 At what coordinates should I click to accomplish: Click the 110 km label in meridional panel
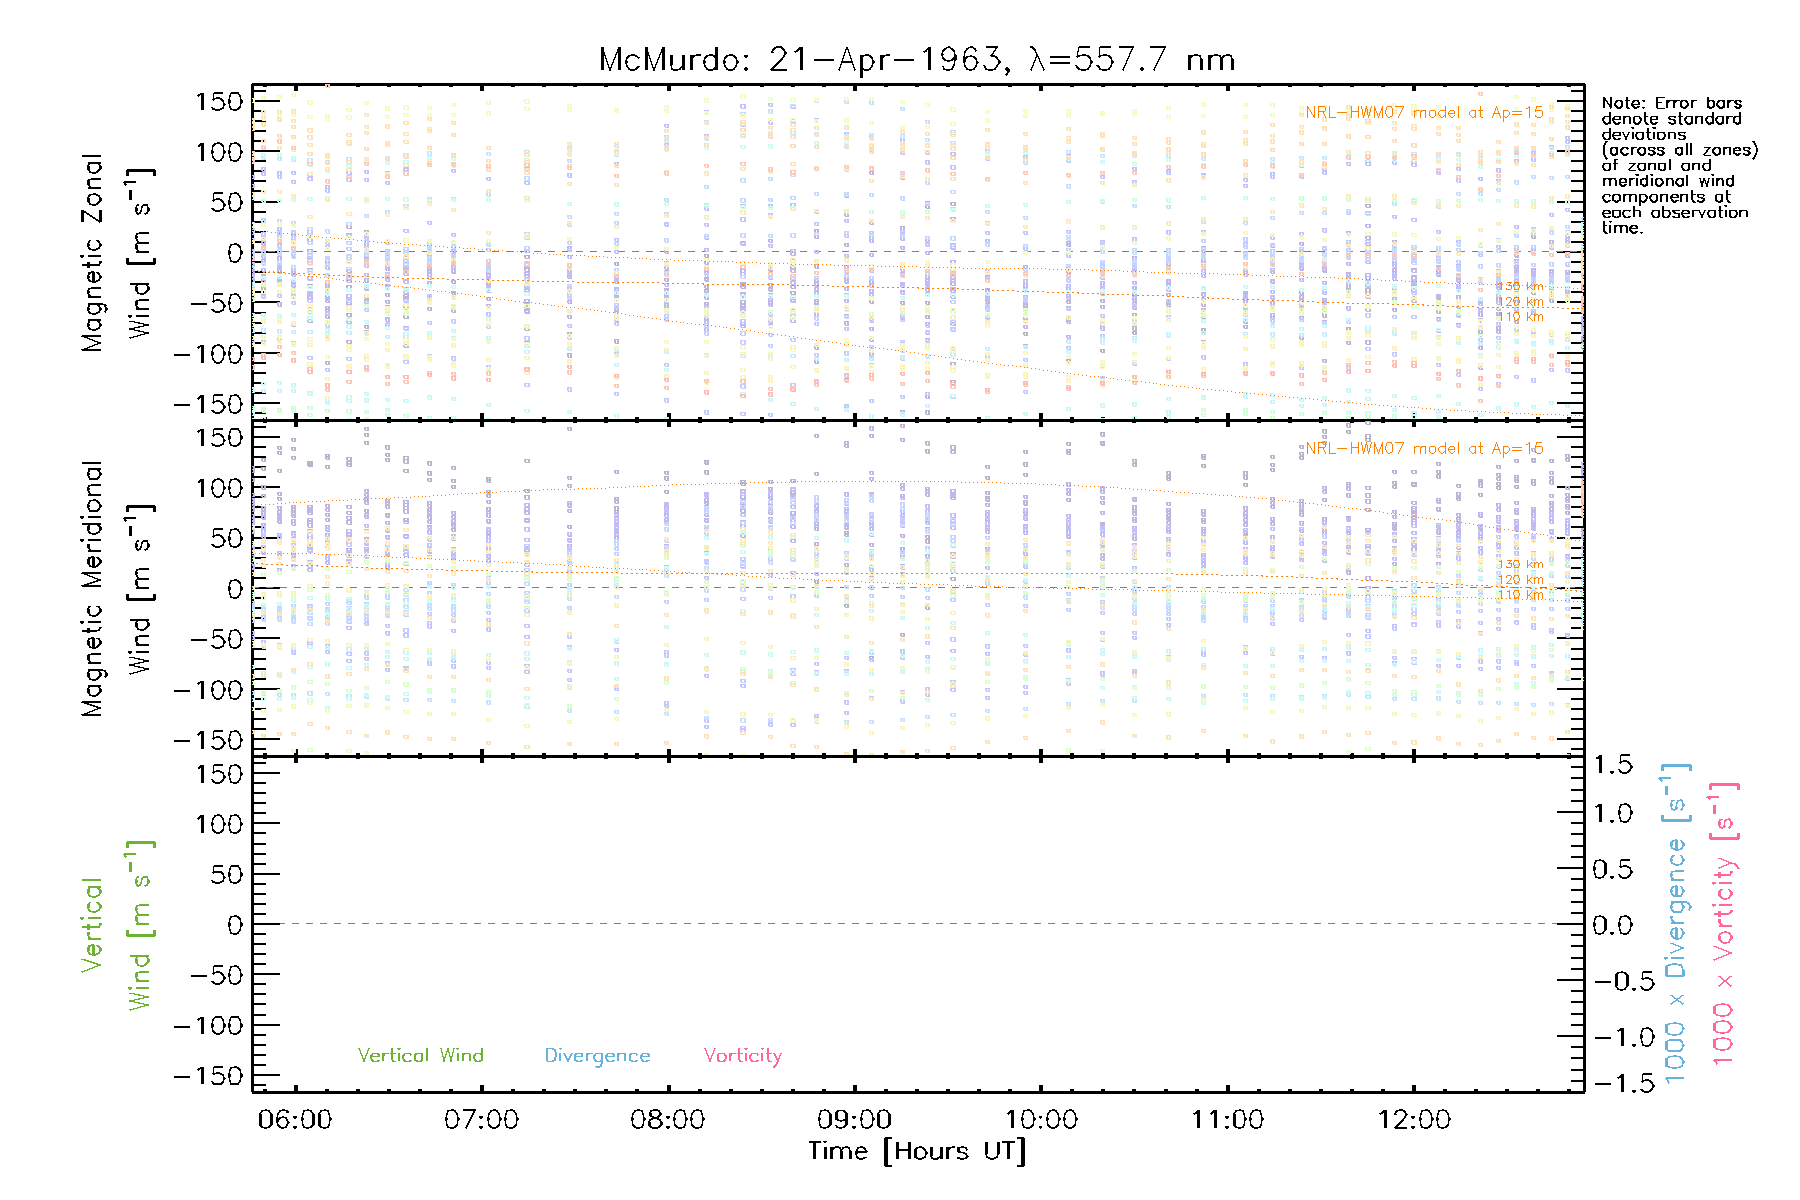coord(1520,595)
